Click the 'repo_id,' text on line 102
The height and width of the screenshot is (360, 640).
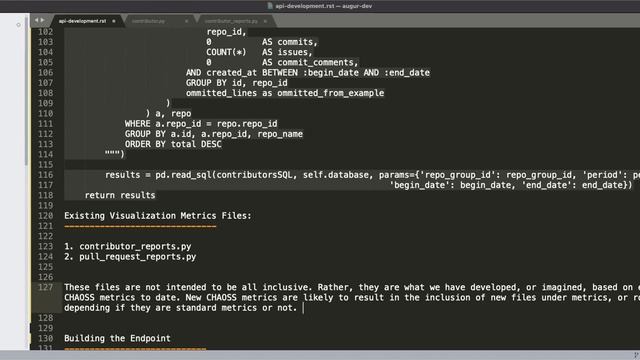click(x=227, y=32)
